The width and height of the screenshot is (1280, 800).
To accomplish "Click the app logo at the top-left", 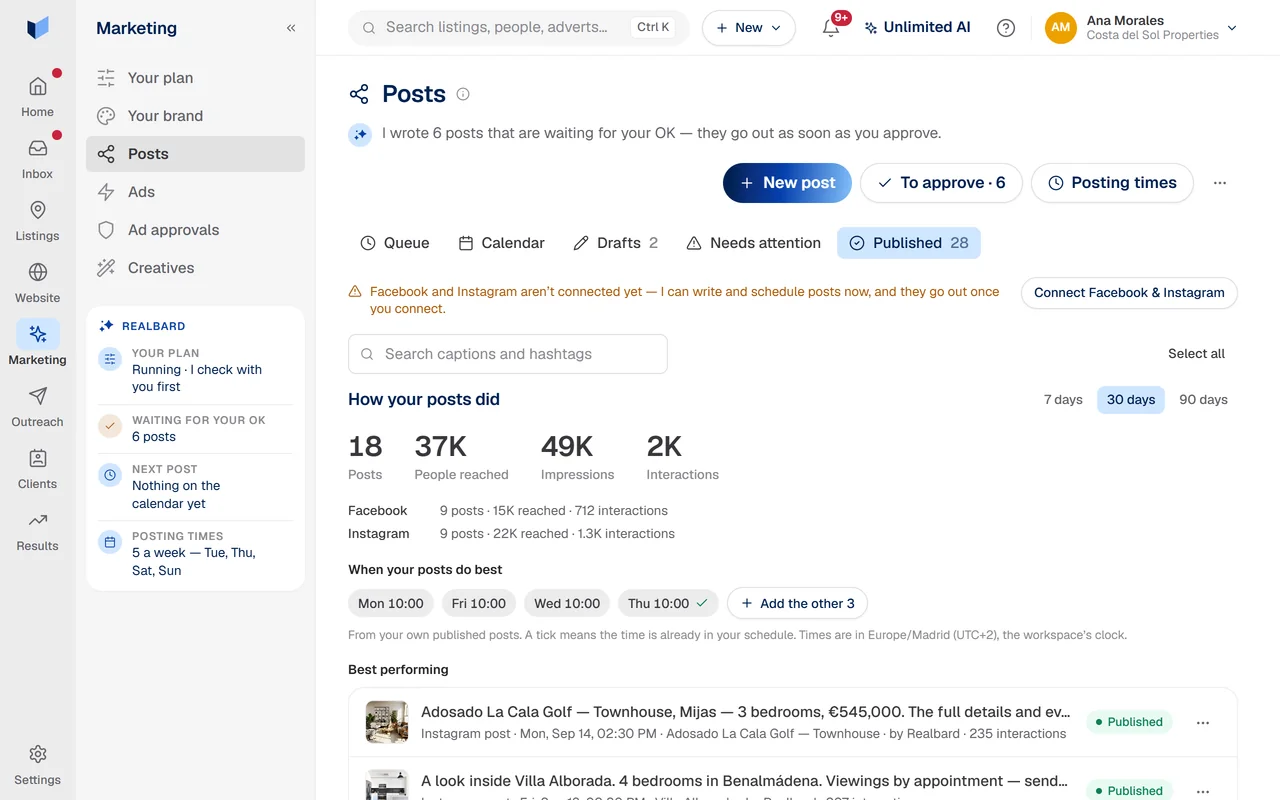I will 38,28.
